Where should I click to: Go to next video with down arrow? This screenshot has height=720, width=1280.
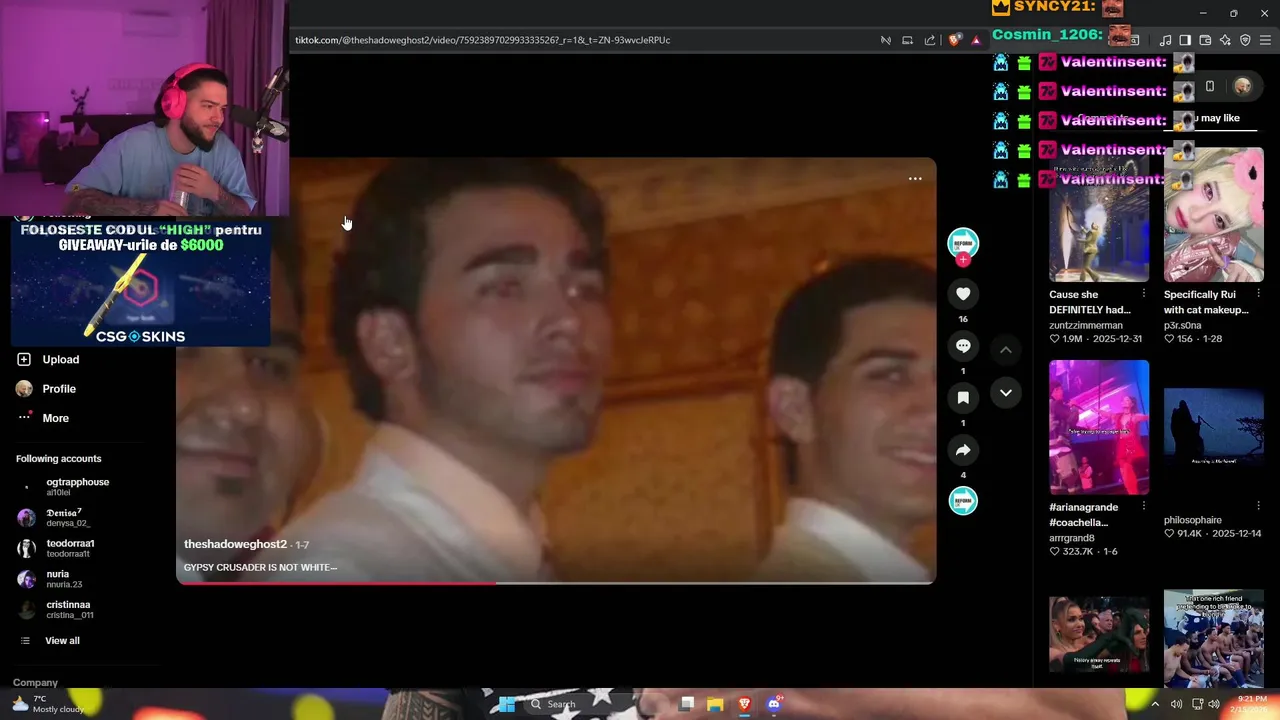pos(1006,393)
